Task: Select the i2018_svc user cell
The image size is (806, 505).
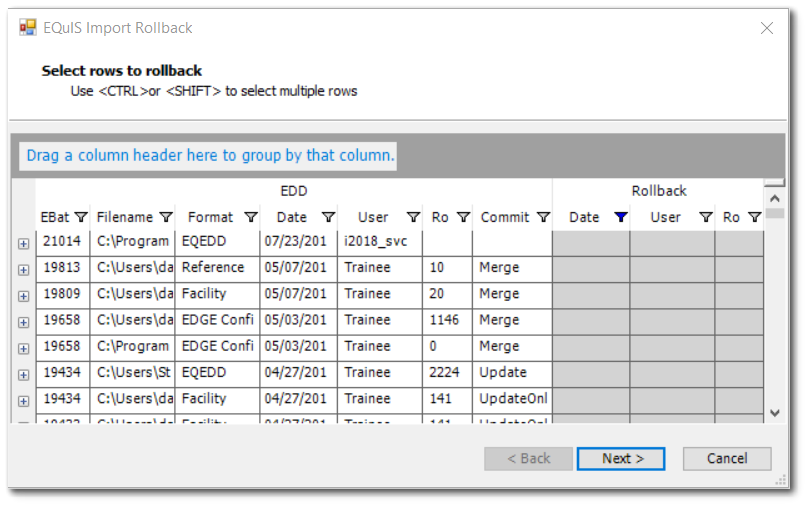Action: click(379, 242)
